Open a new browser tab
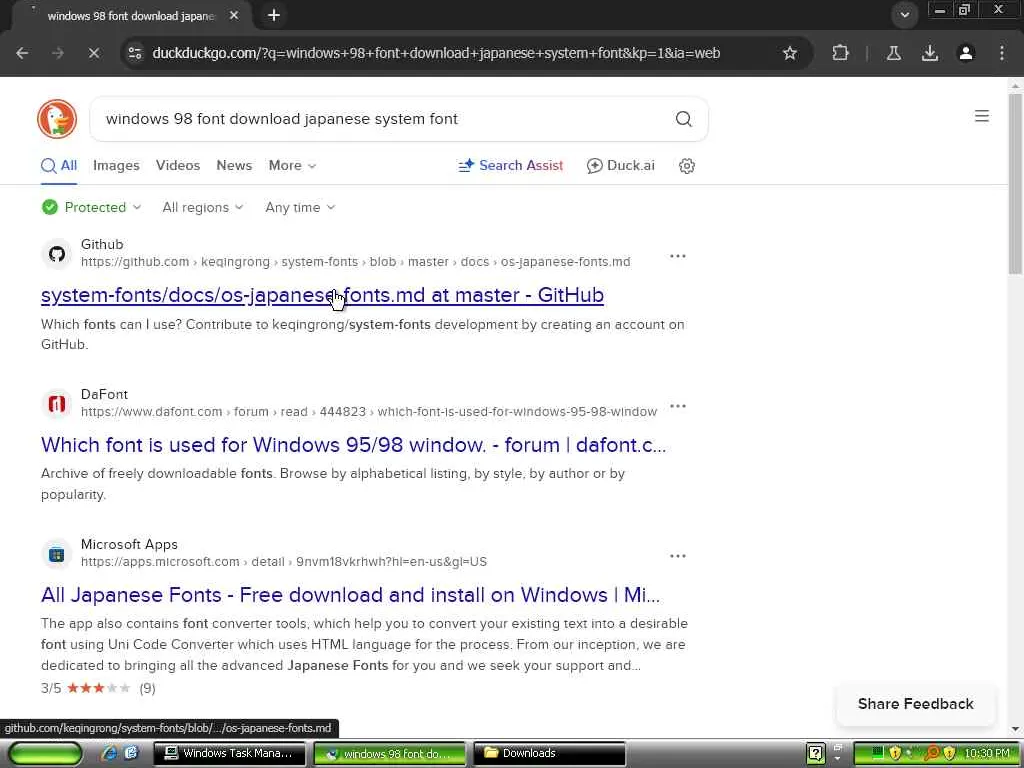The image size is (1024, 768). tap(274, 15)
